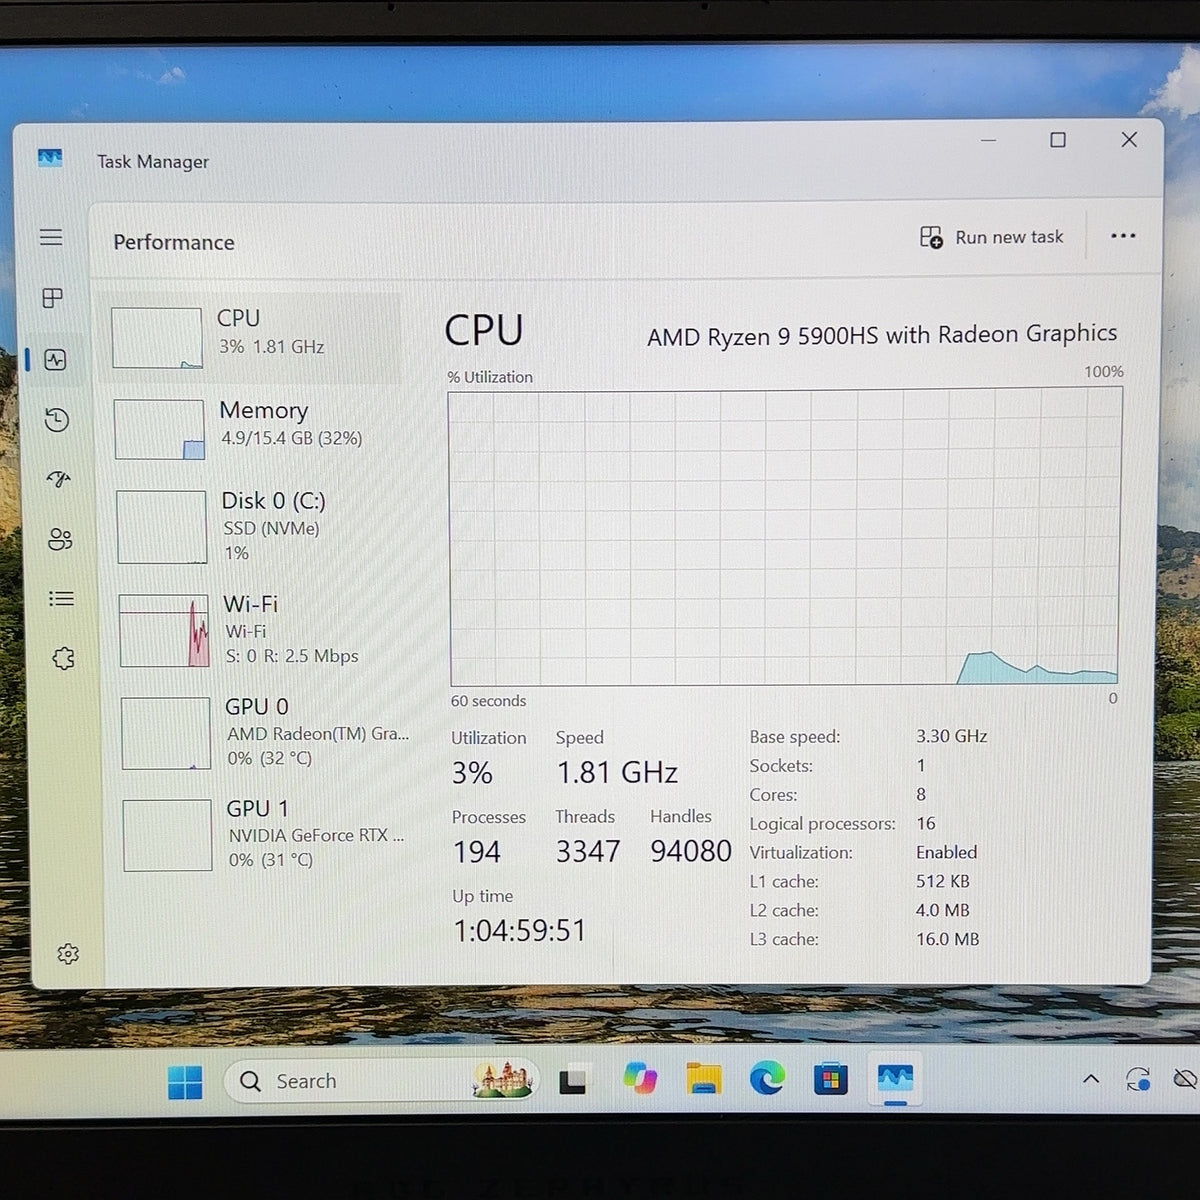Click the Handles count 94080
The height and width of the screenshot is (1200, 1200).
click(691, 851)
